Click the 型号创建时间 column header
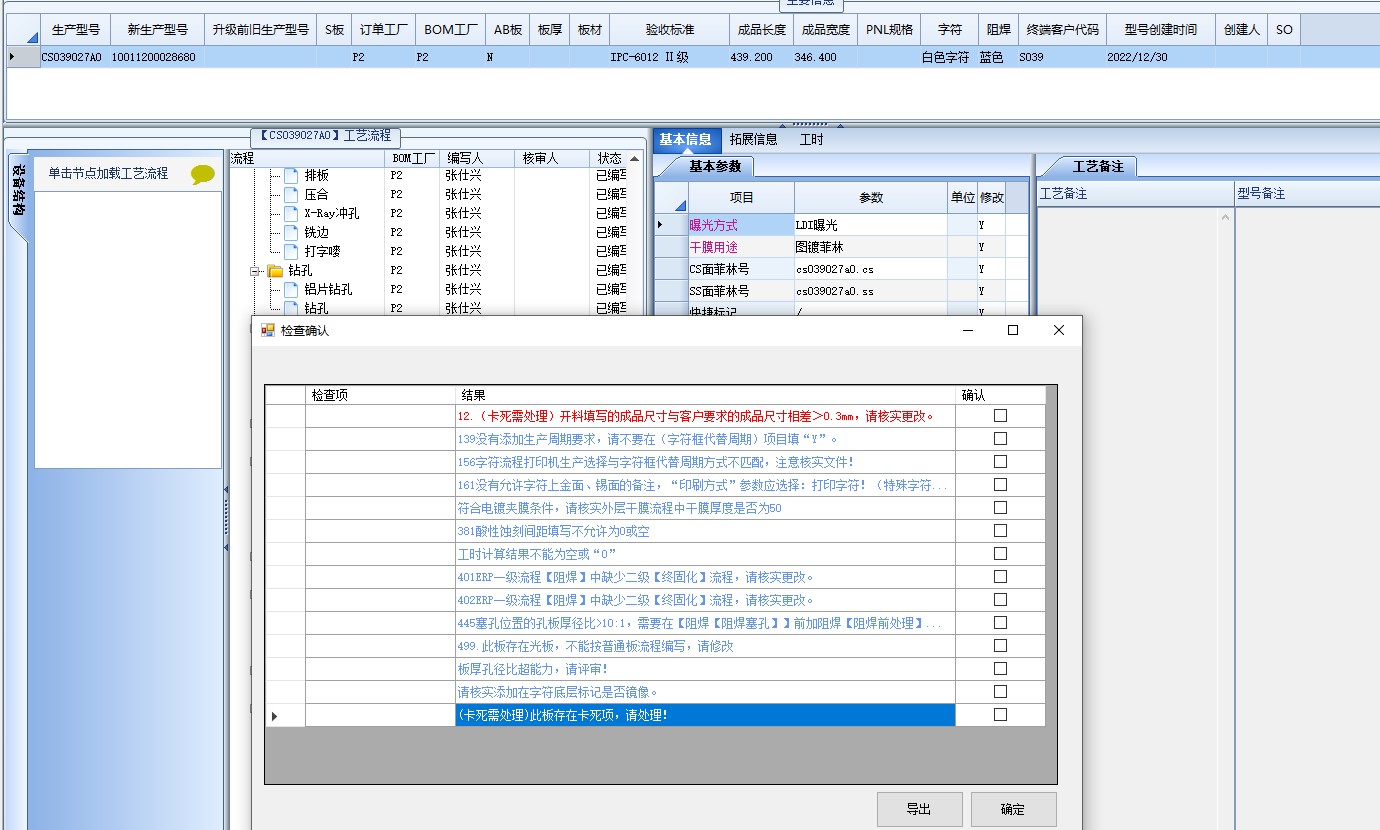This screenshot has height=830, width=1380. tap(1160, 30)
